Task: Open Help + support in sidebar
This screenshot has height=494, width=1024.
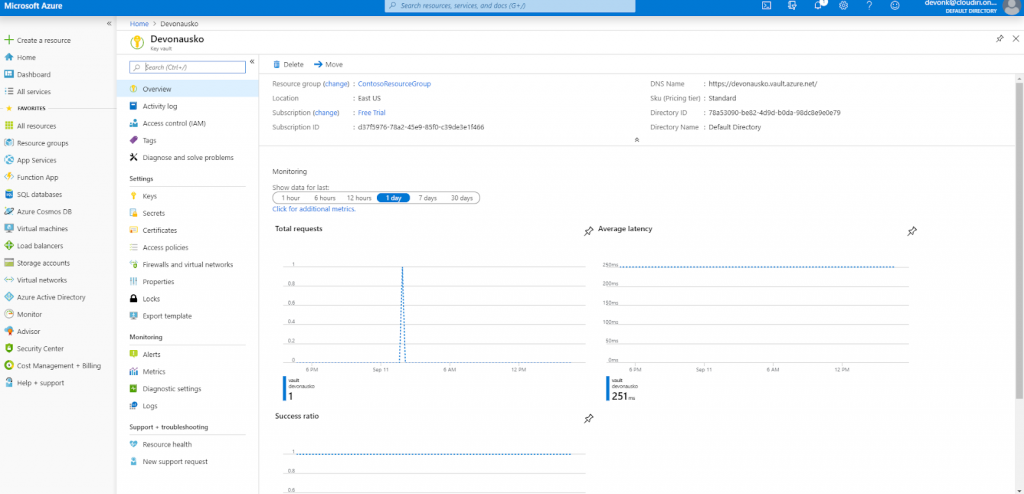Action: 35,383
